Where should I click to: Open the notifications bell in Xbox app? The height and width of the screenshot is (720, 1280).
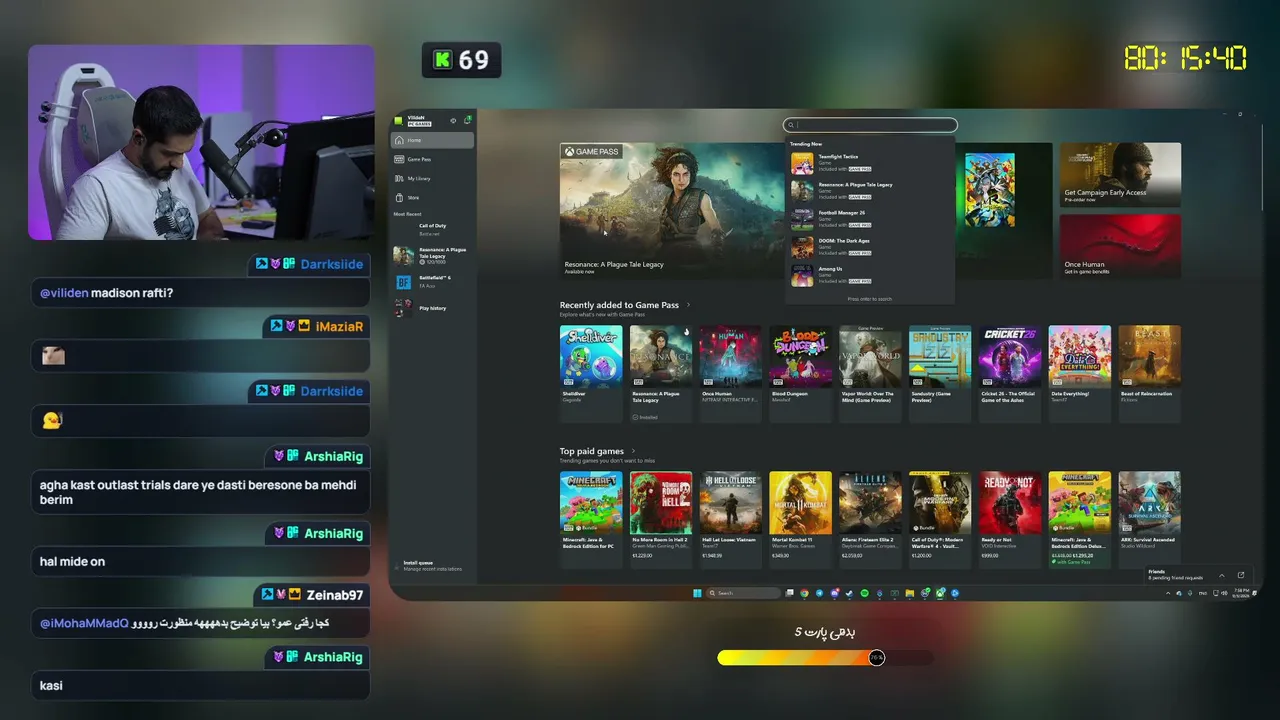468,120
